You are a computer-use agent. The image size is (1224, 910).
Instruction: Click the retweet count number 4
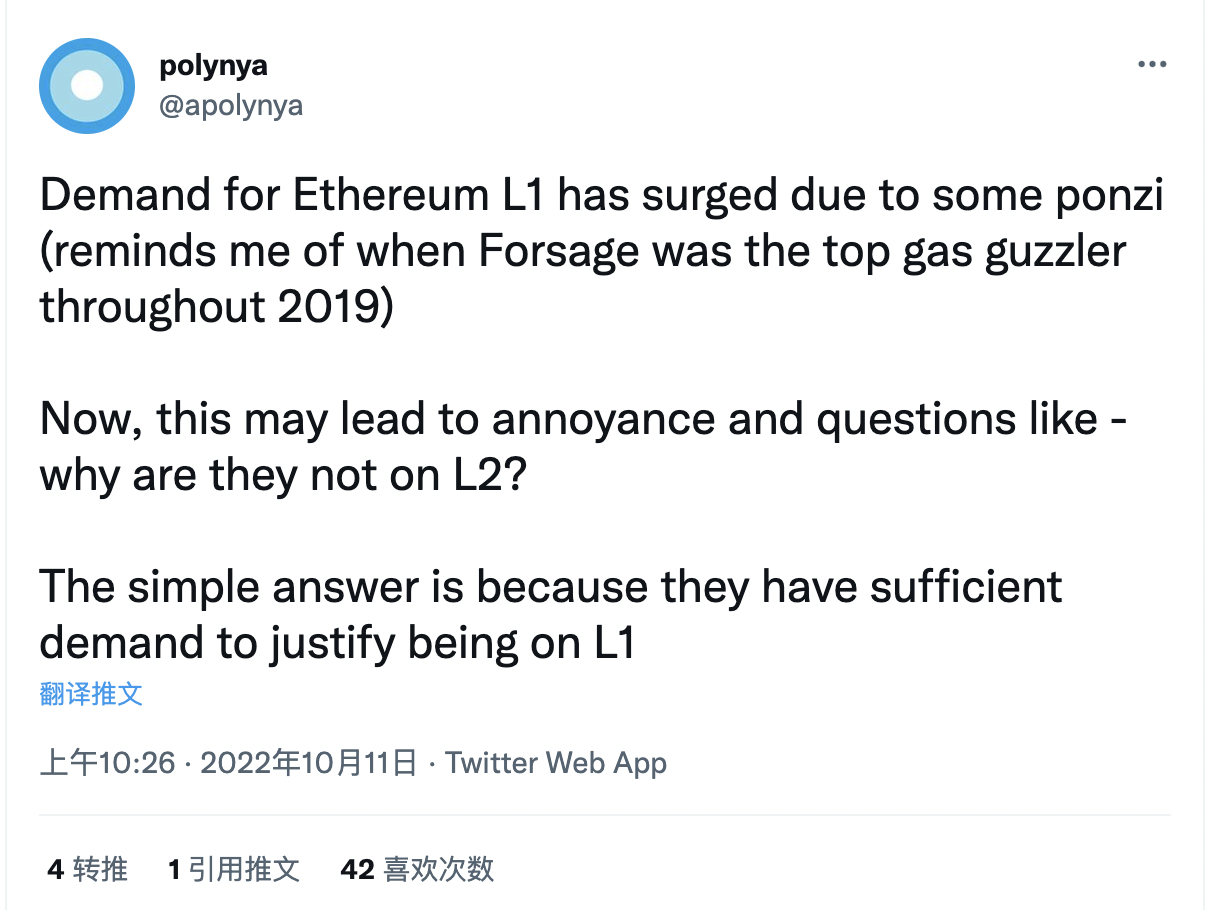pyautogui.click(x=55, y=869)
